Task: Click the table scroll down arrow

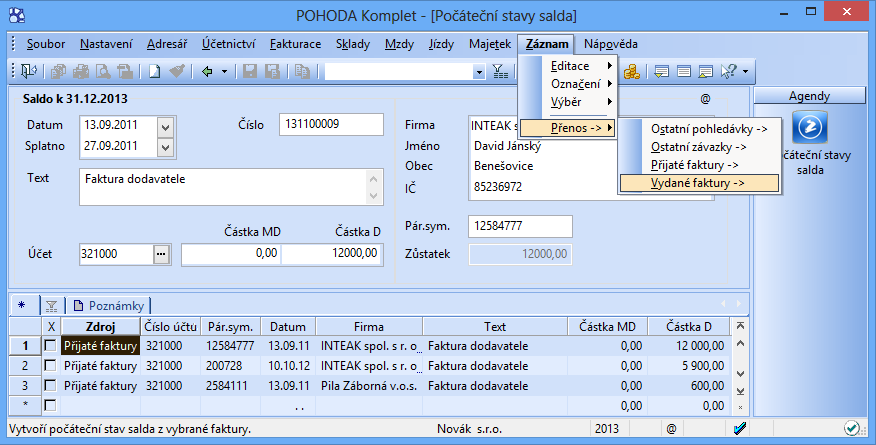Action: [740, 374]
